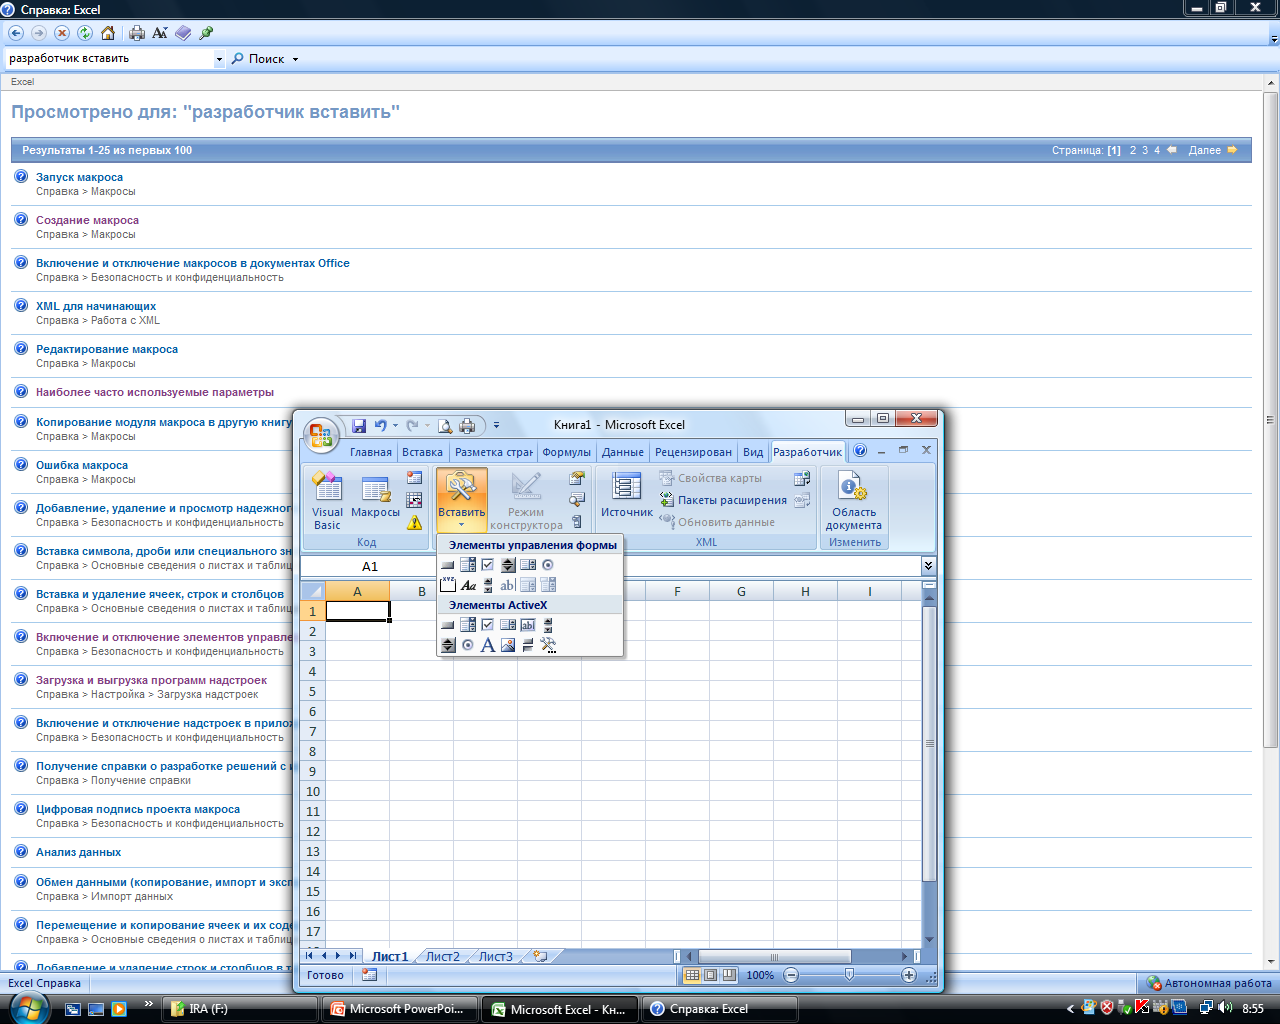Open the Customize Quick Access Toolbar dropdown
The width and height of the screenshot is (1280, 1024).
tap(496, 426)
